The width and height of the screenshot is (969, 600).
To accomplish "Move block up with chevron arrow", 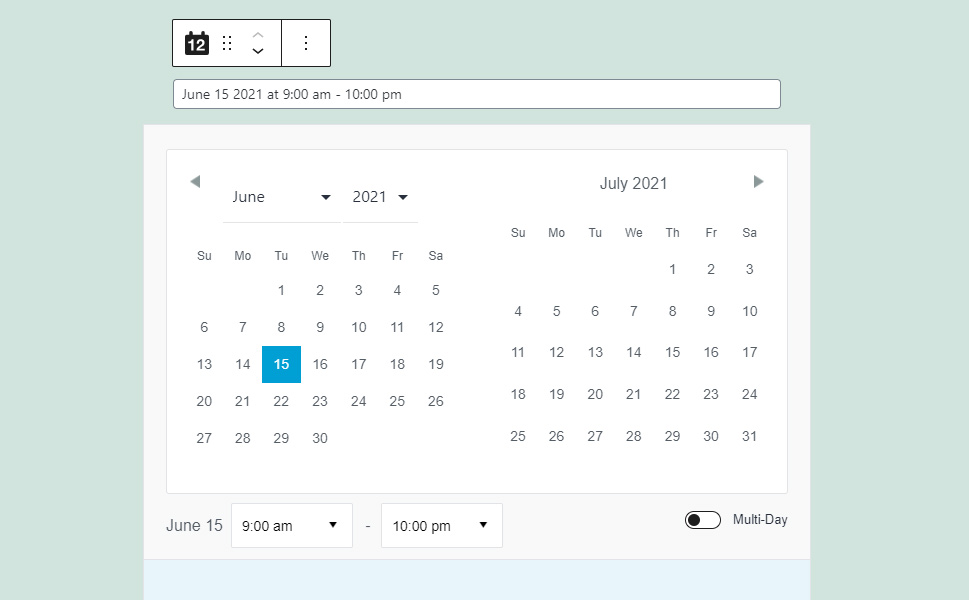I will pos(258,35).
